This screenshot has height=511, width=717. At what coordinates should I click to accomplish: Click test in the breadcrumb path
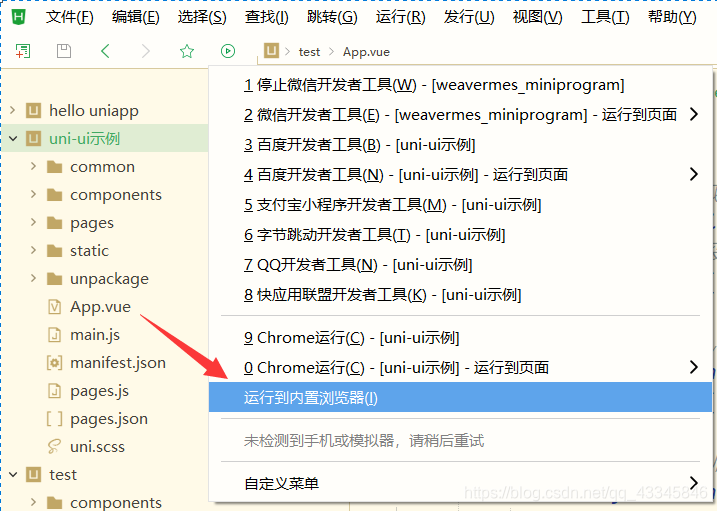click(x=309, y=52)
